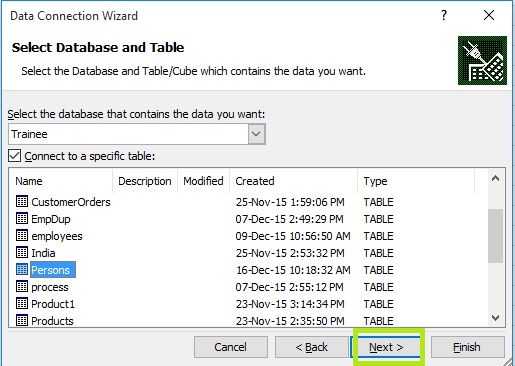Click the help question mark icon

click(444, 15)
